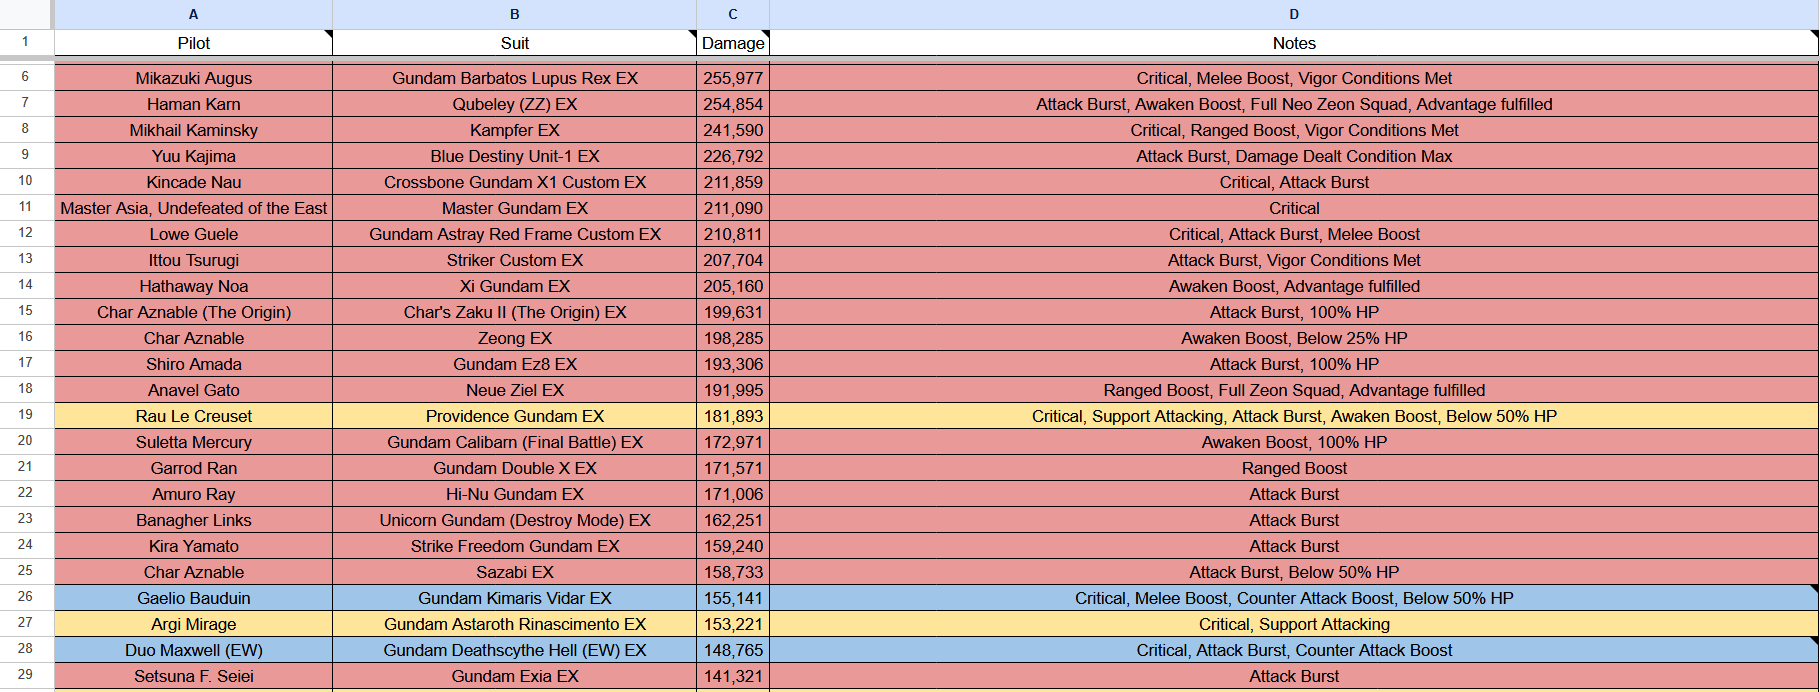Click cell Gundam Astray Red Frame Custom EX

514,234
